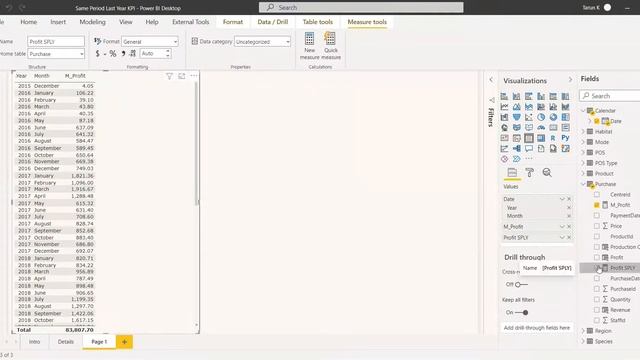The height and width of the screenshot is (360, 640).
Task: Toggle Cross-report drill through switch
Action: (x=521, y=284)
